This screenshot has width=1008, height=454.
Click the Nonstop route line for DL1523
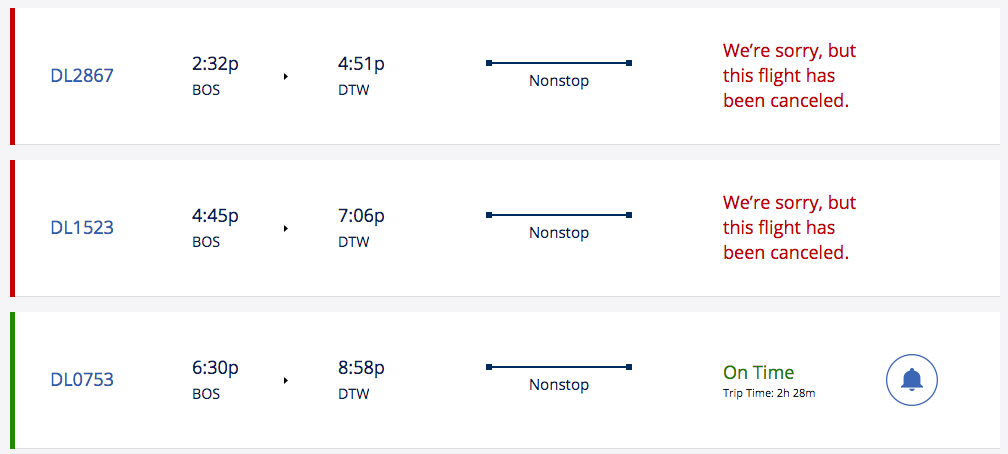559,215
